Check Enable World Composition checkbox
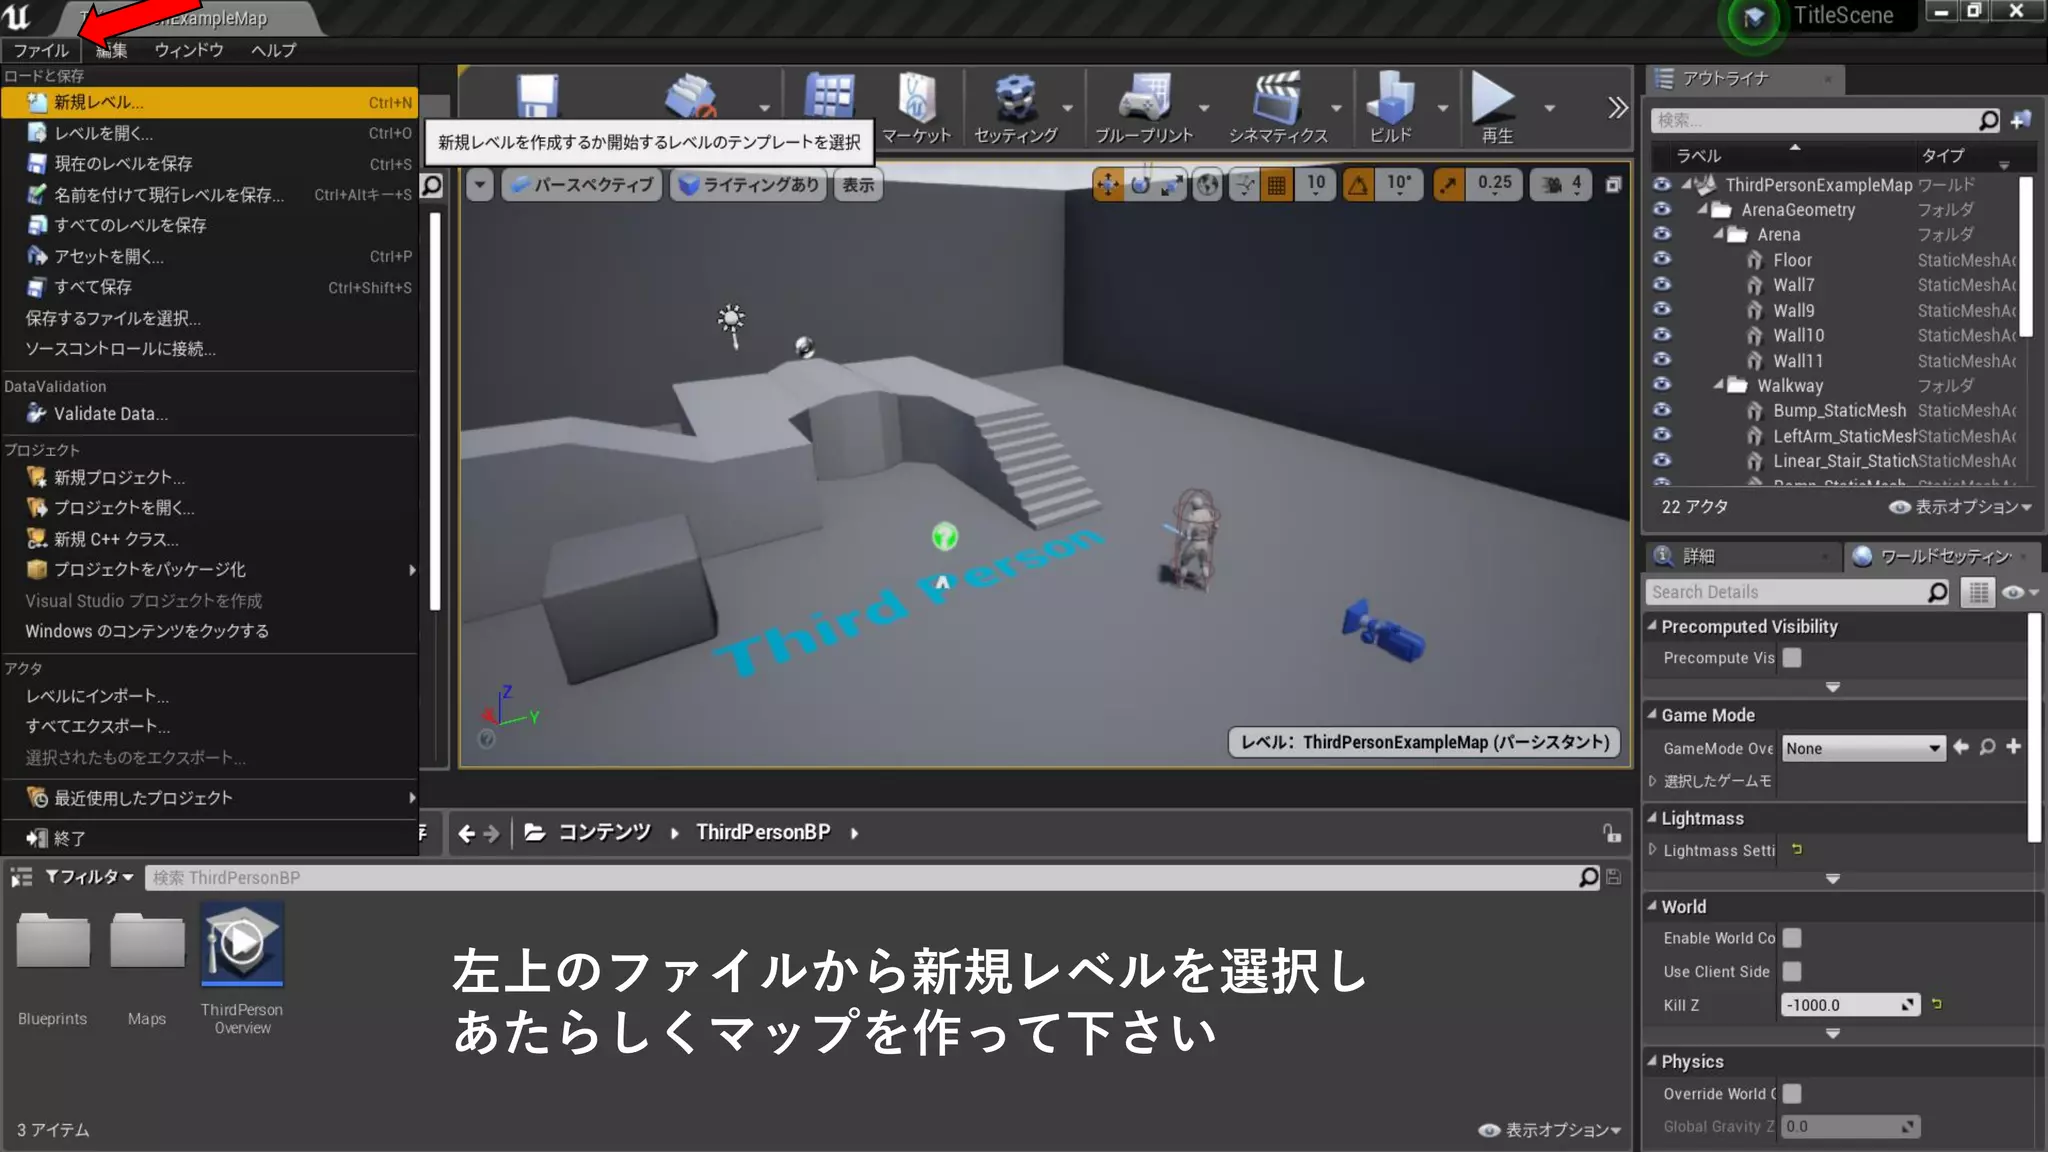This screenshot has width=2048, height=1152. pyautogui.click(x=1792, y=938)
